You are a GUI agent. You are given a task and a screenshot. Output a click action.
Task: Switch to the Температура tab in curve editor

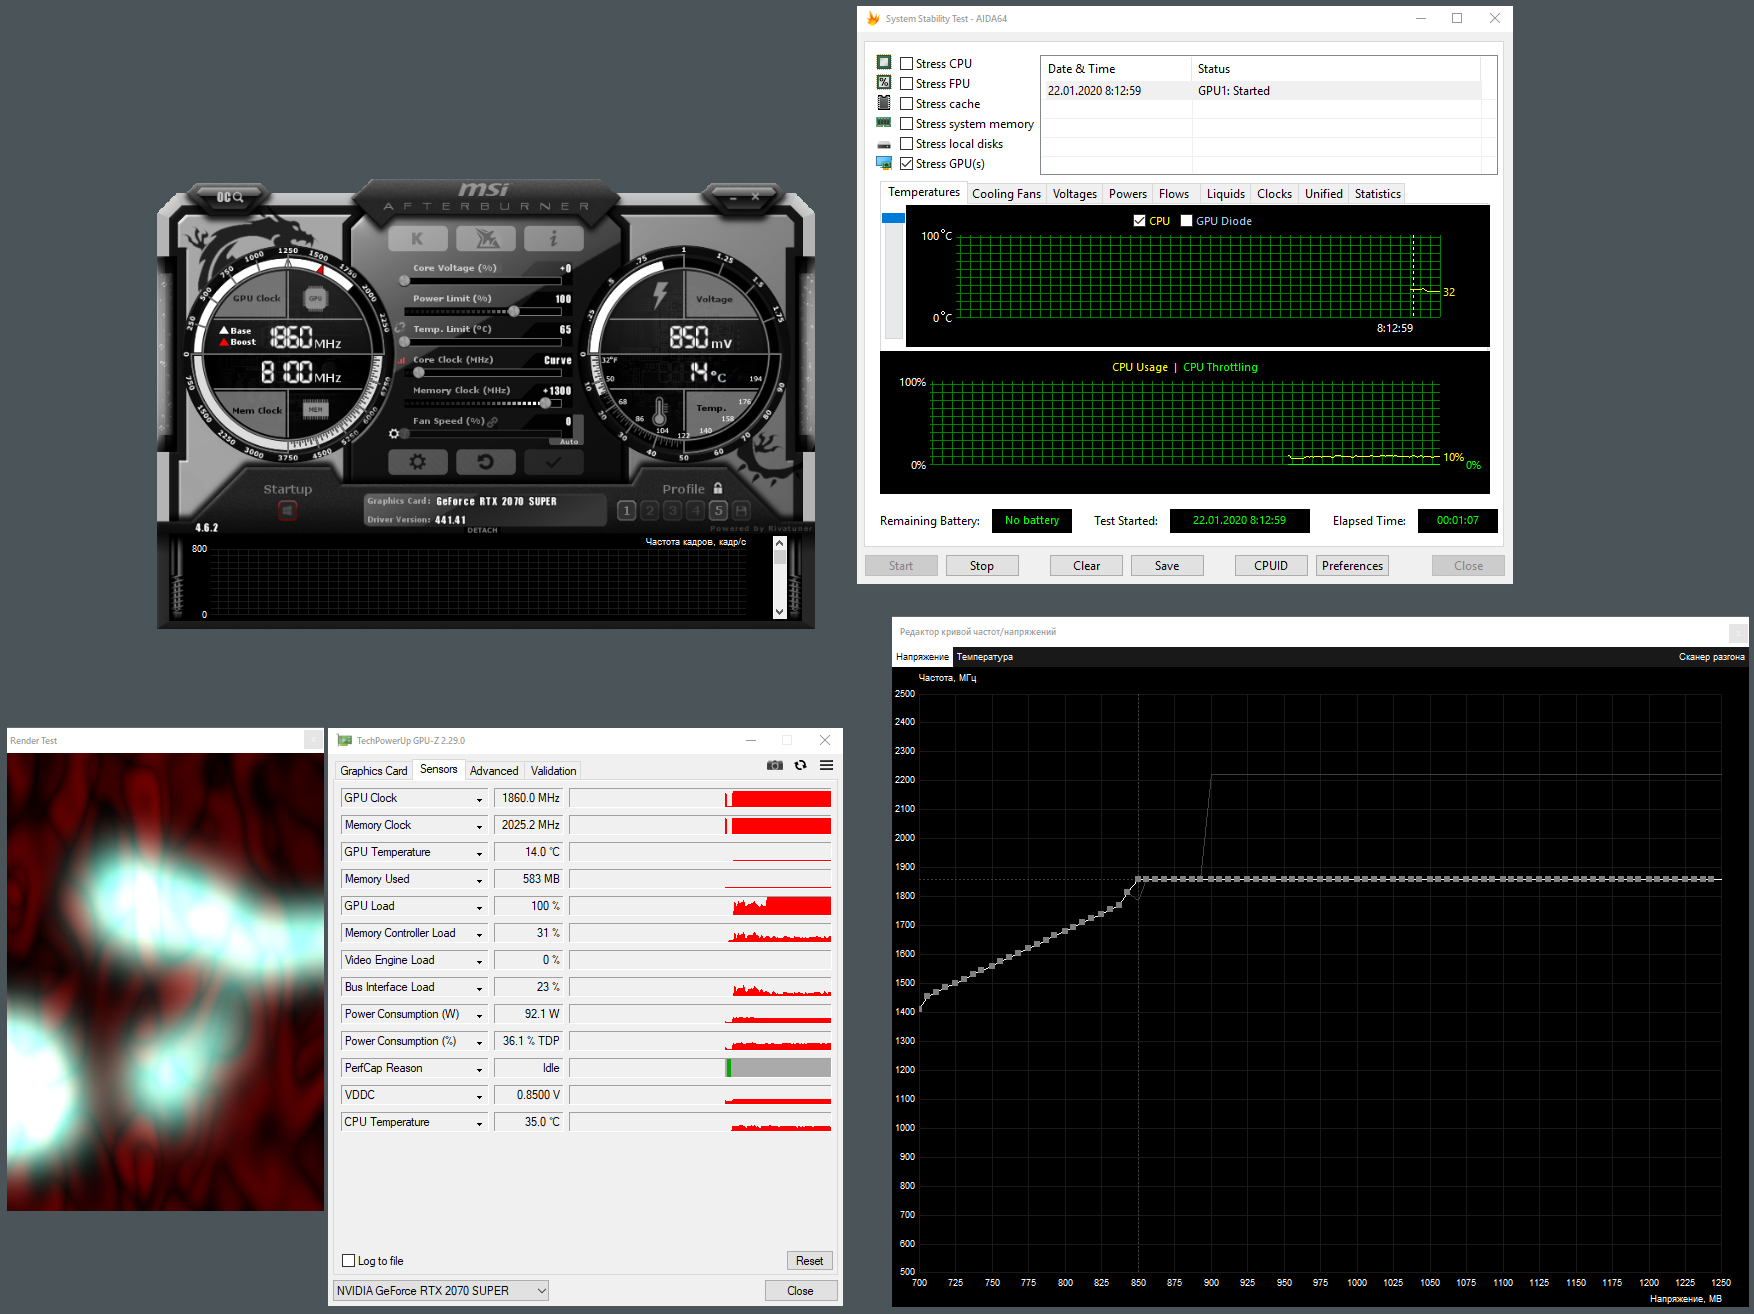pyautogui.click(x=985, y=657)
